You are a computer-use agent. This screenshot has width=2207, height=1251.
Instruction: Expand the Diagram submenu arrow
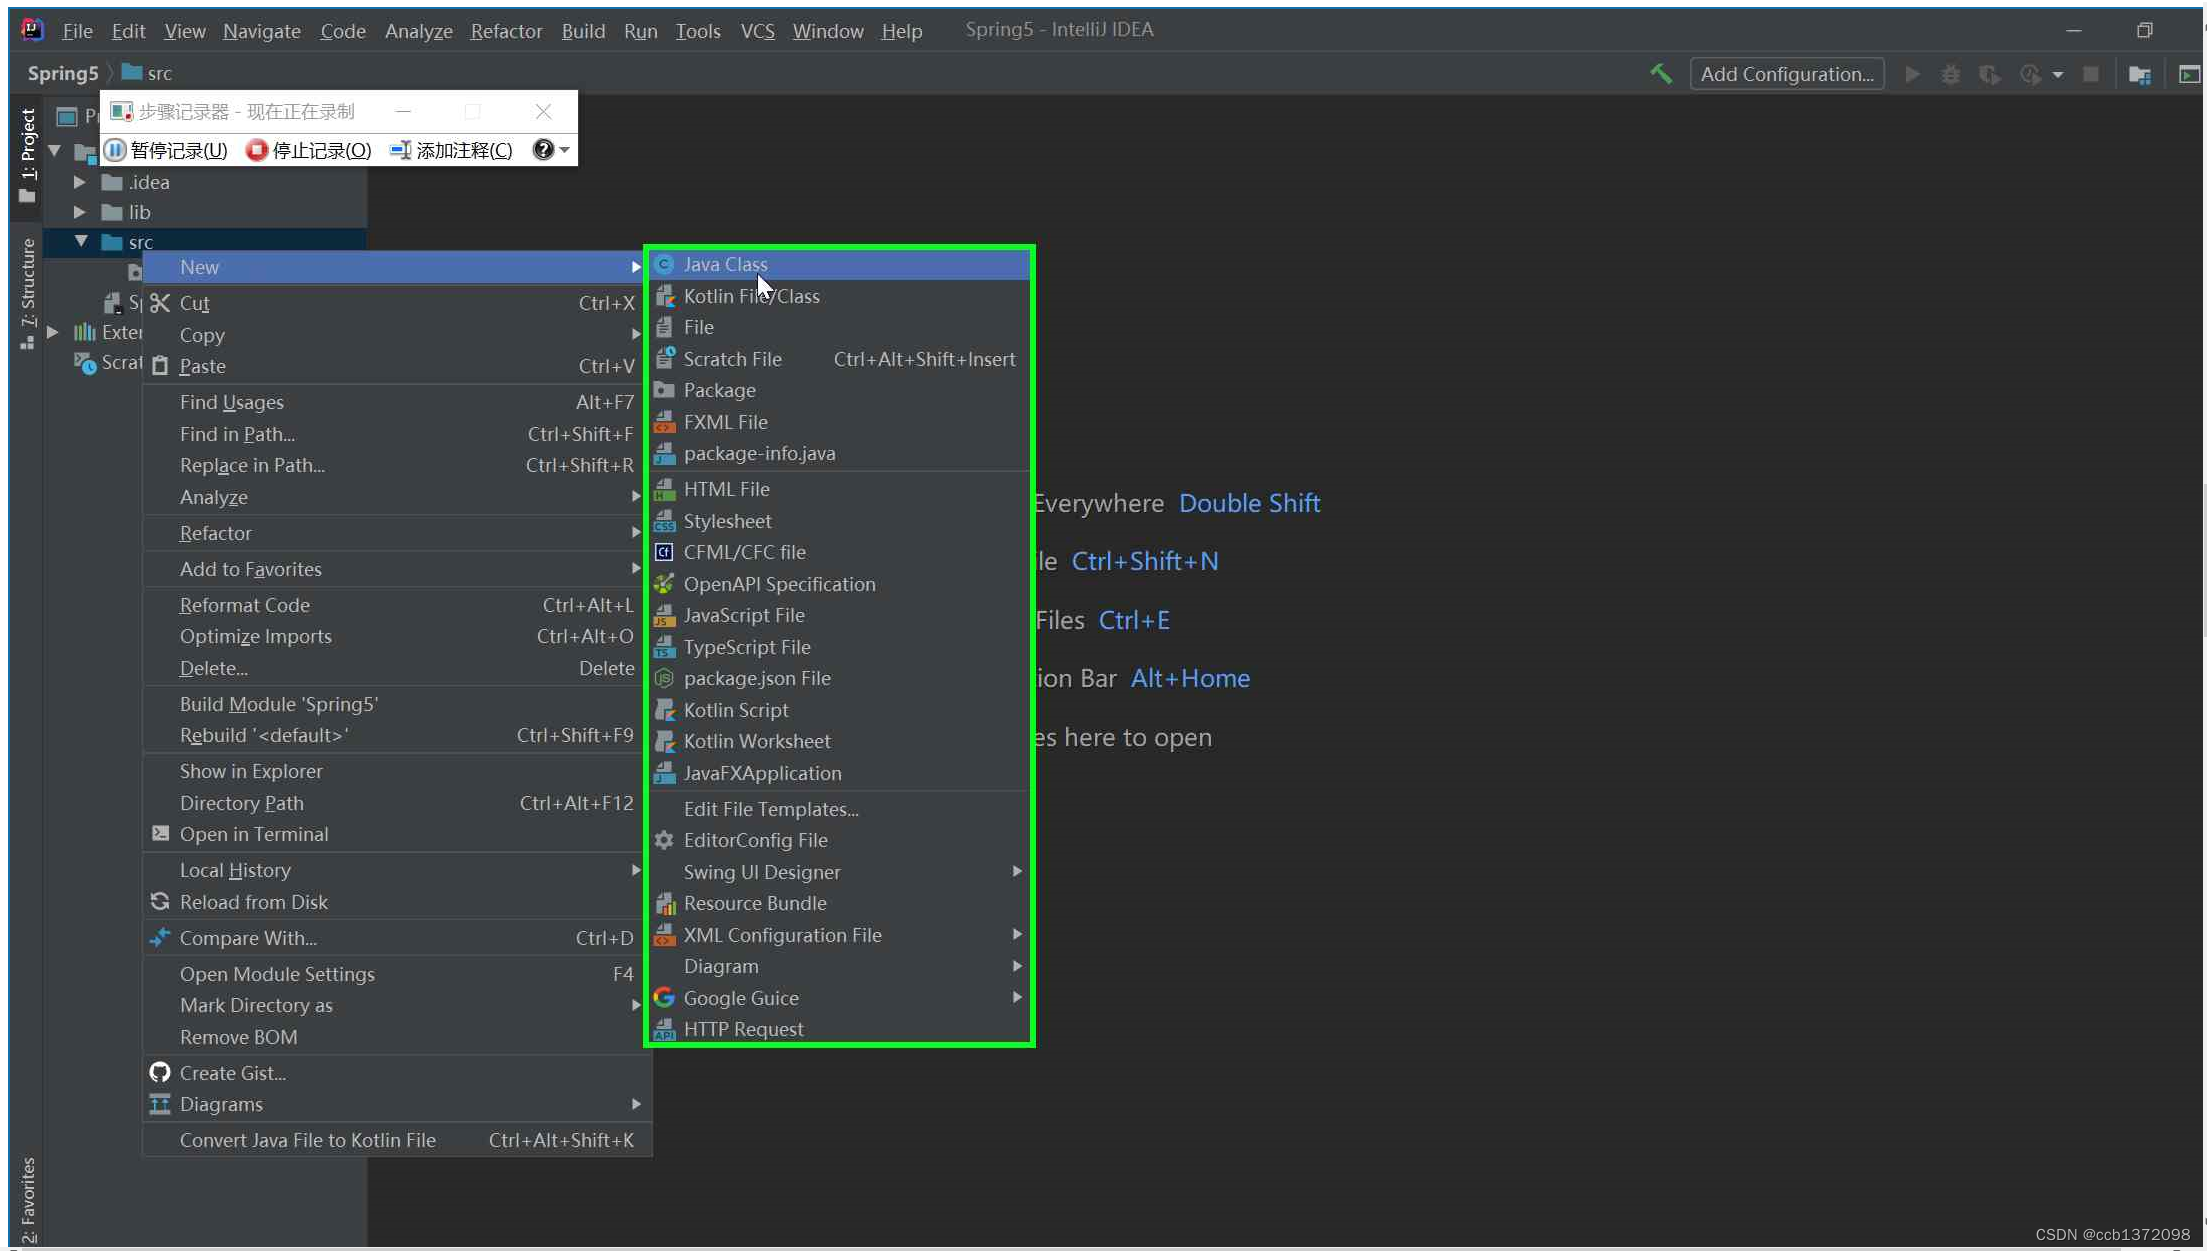1017,966
